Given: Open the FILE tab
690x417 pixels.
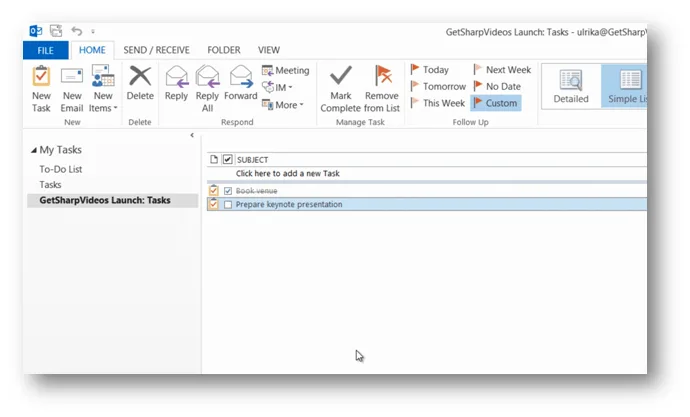Looking at the screenshot, I should pyautogui.click(x=45, y=50).
